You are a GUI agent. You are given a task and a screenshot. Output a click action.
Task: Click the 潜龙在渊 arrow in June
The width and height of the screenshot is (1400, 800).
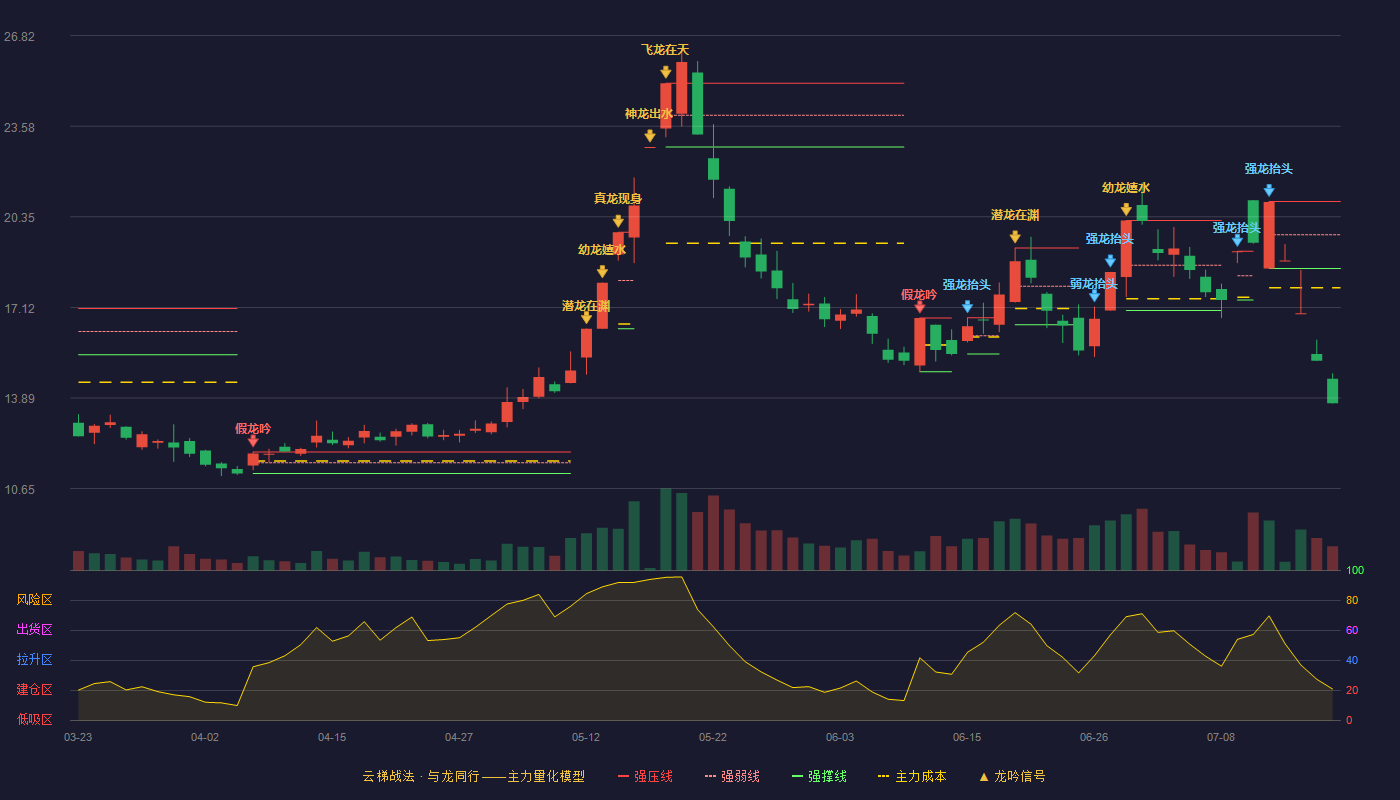pyautogui.click(x=1015, y=237)
